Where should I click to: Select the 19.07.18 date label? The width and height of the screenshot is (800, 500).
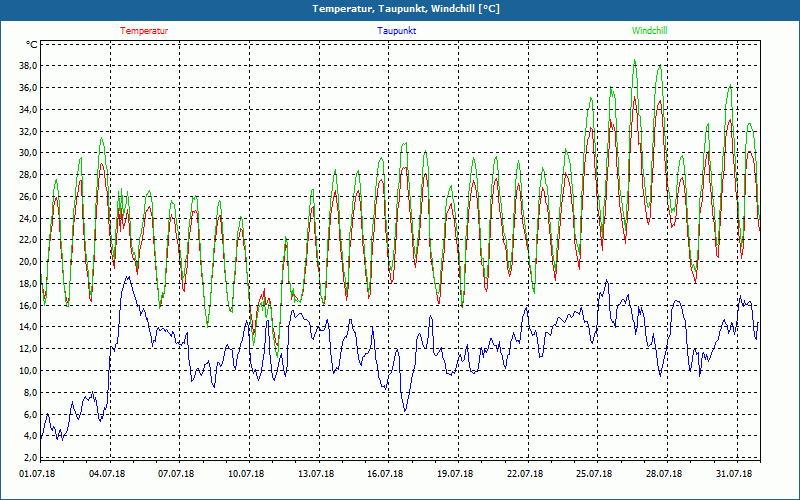click(455, 473)
